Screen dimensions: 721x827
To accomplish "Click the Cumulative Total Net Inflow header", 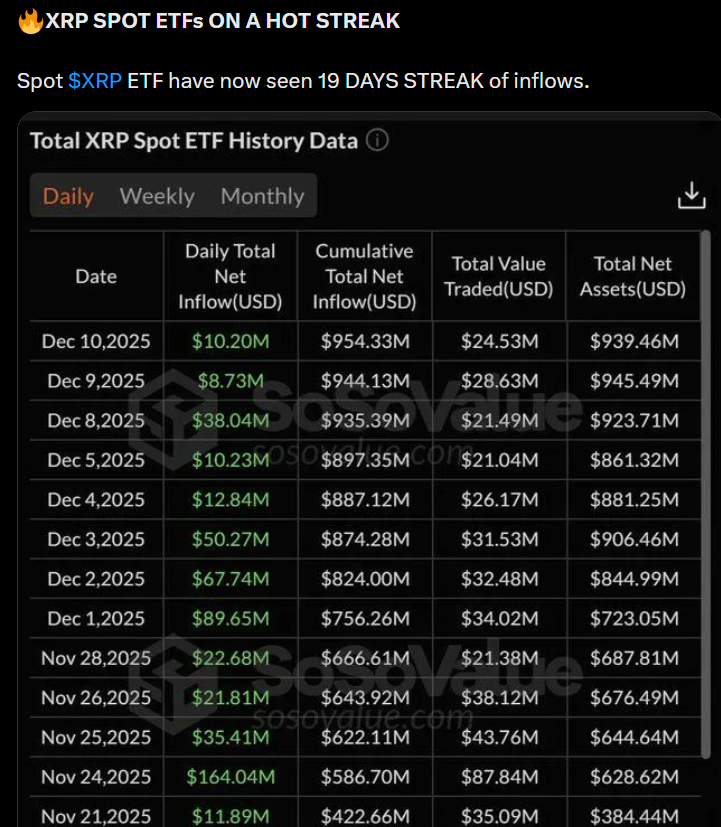I will click(364, 276).
